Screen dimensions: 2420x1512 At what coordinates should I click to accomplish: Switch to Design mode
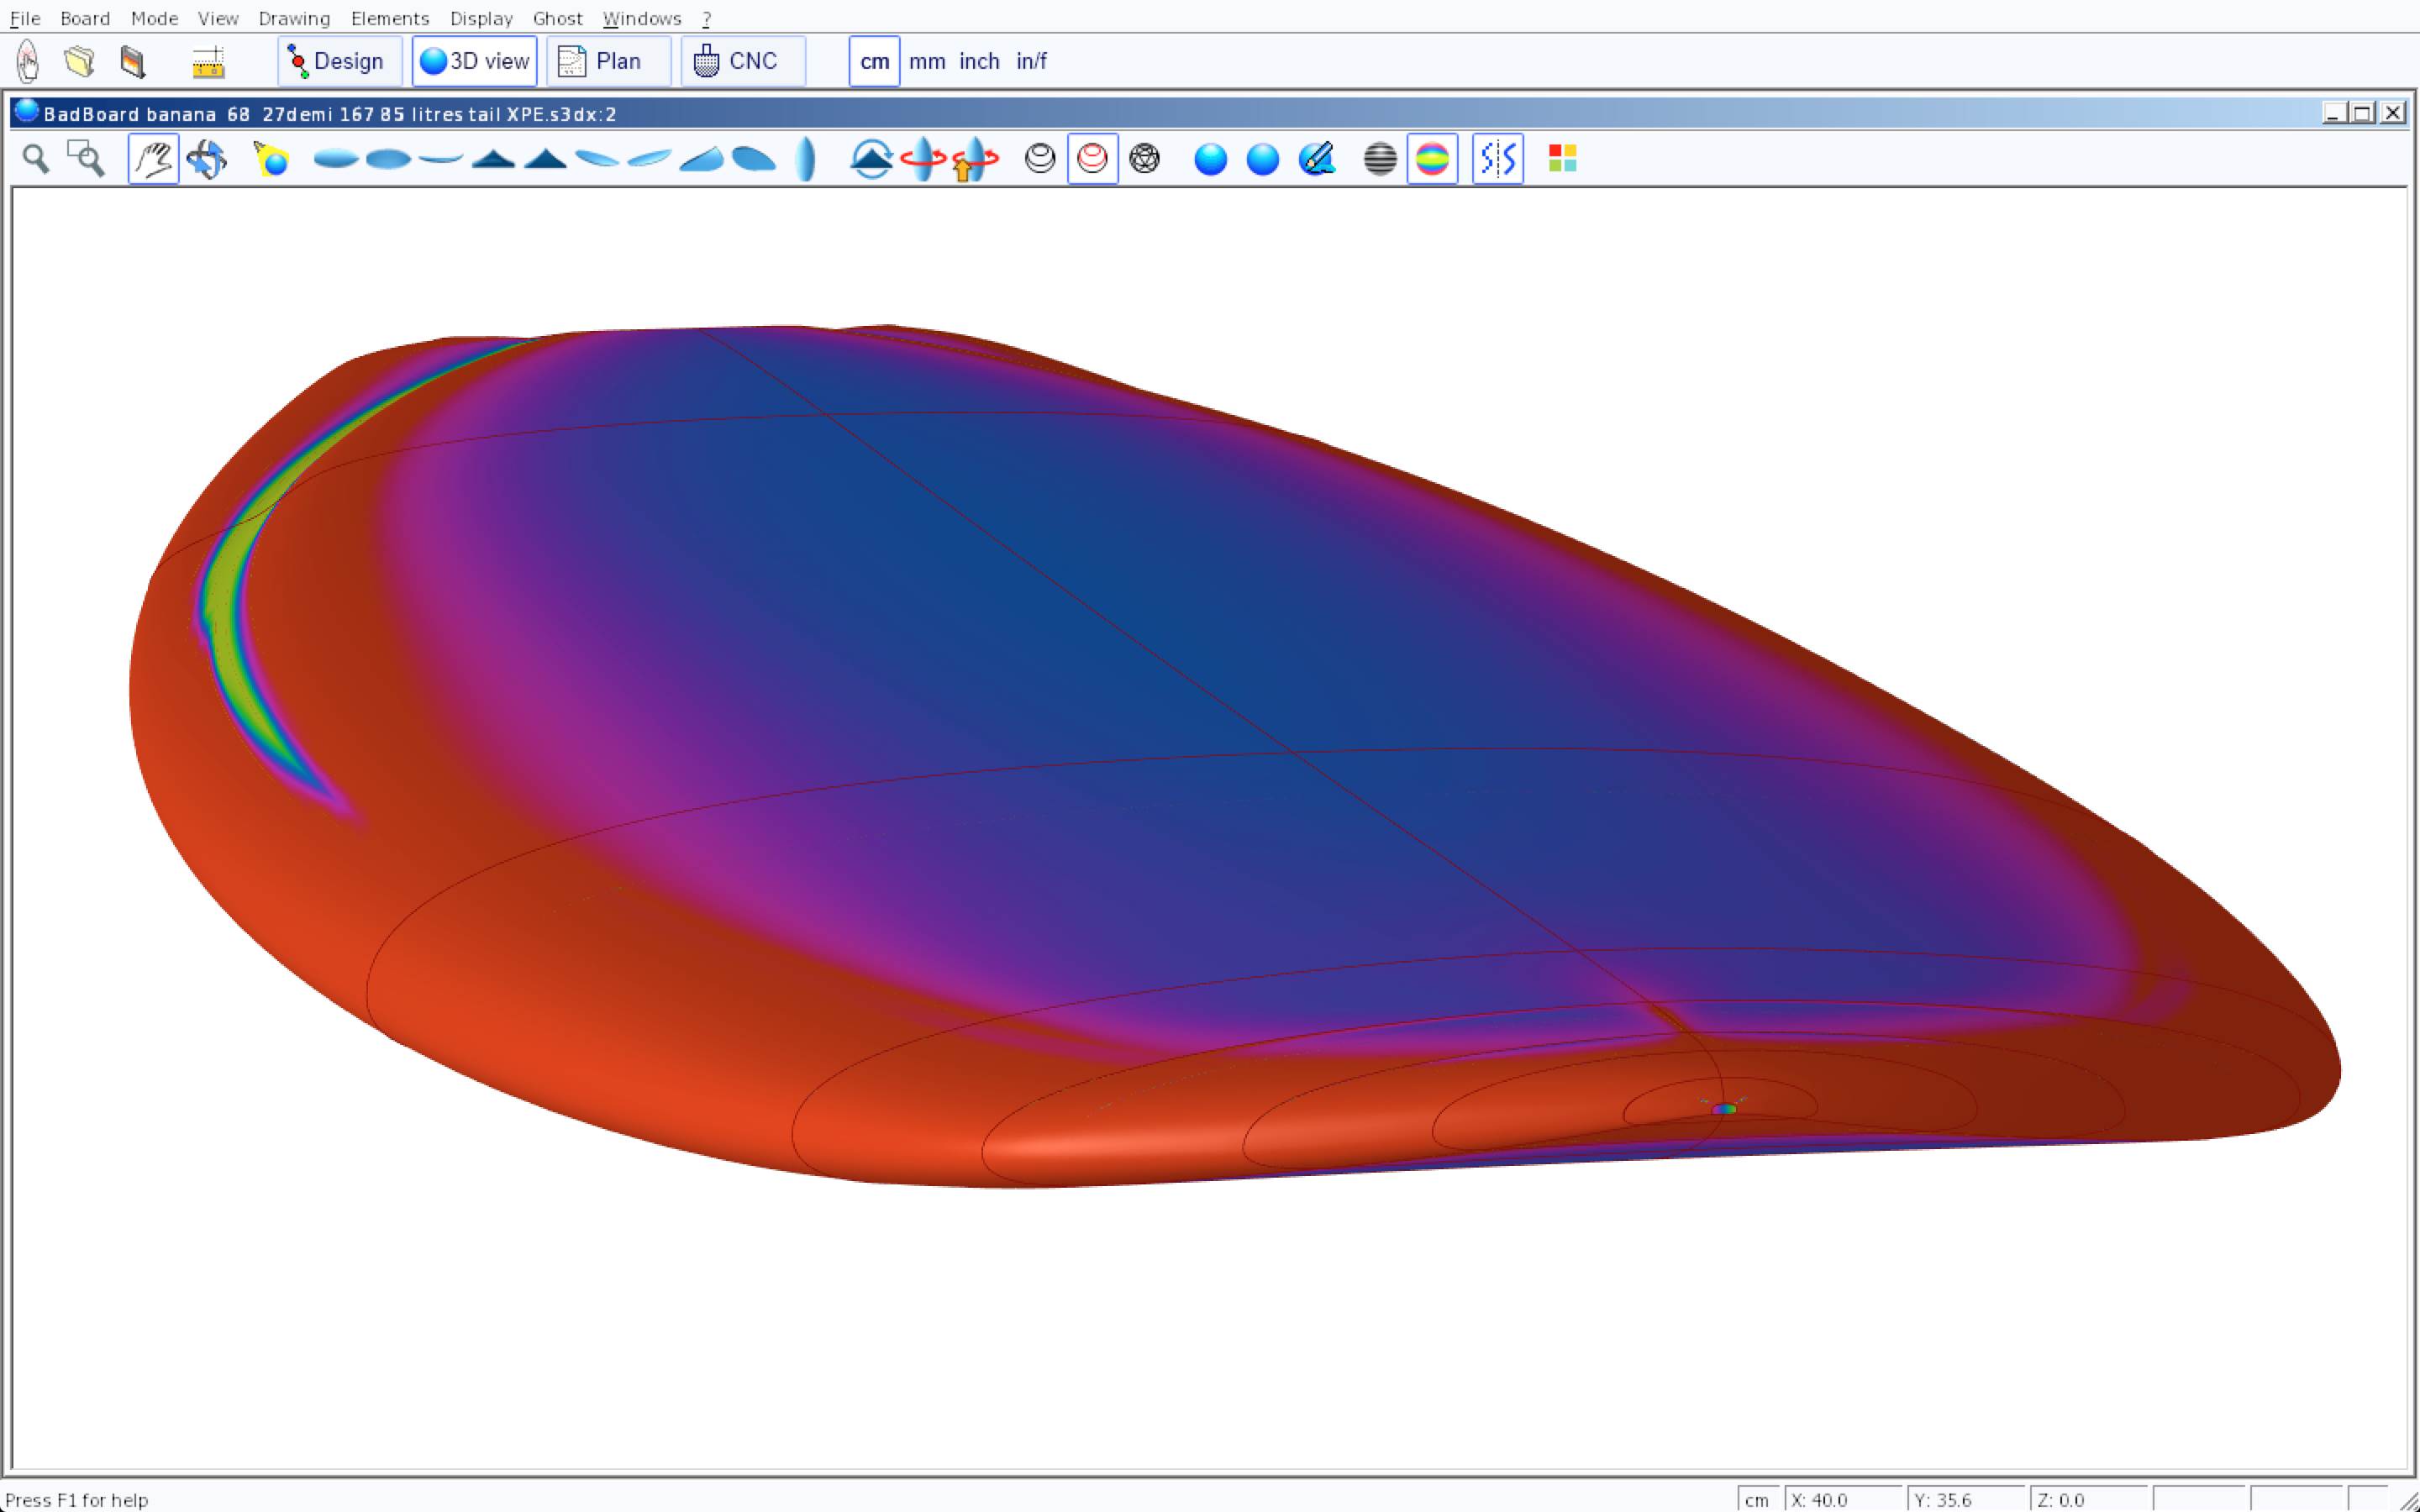click(x=339, y=61)
